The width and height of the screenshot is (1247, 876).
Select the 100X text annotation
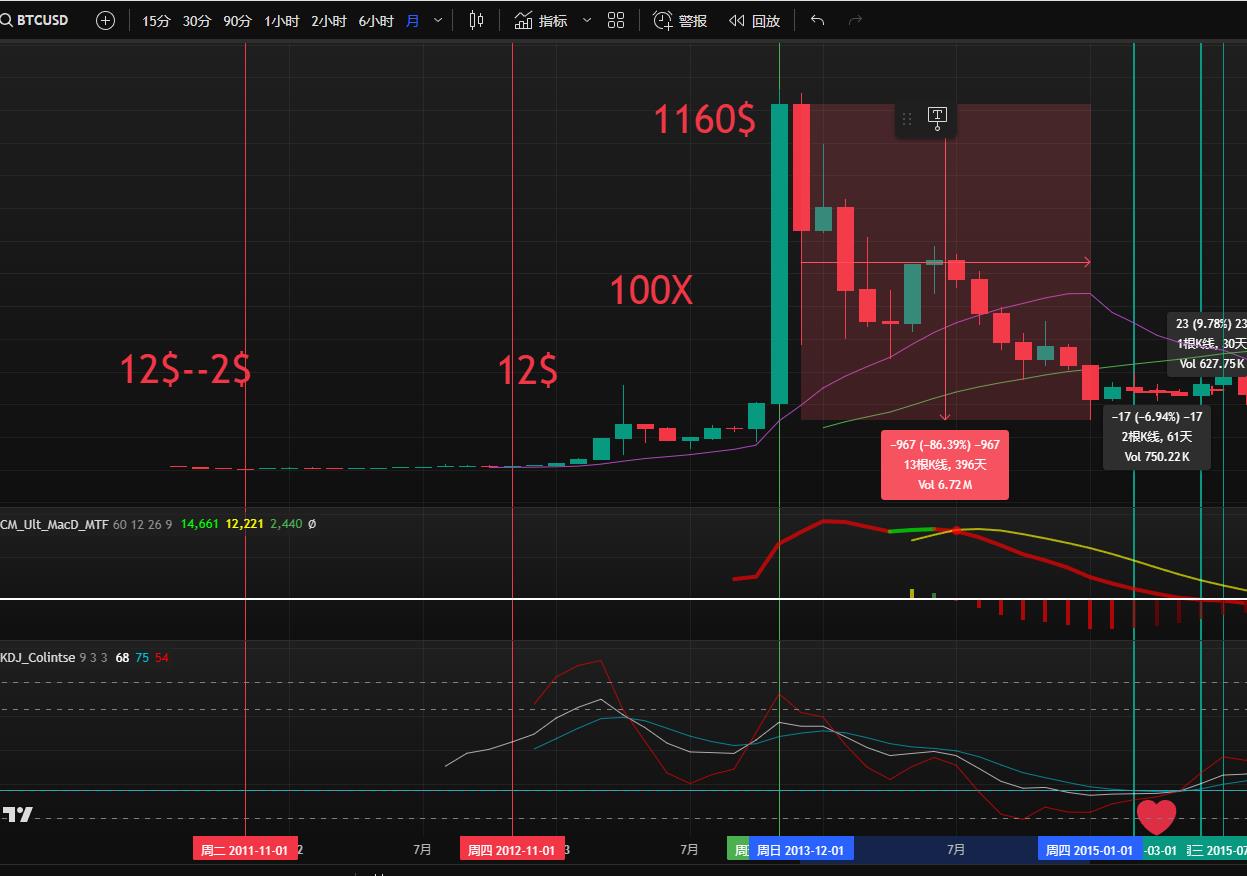pos(652,291)
